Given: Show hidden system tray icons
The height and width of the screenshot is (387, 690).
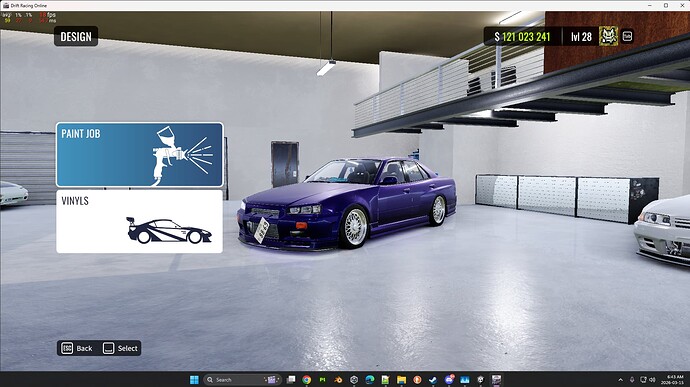Looking at the screenshot, I should pos(620,380).
